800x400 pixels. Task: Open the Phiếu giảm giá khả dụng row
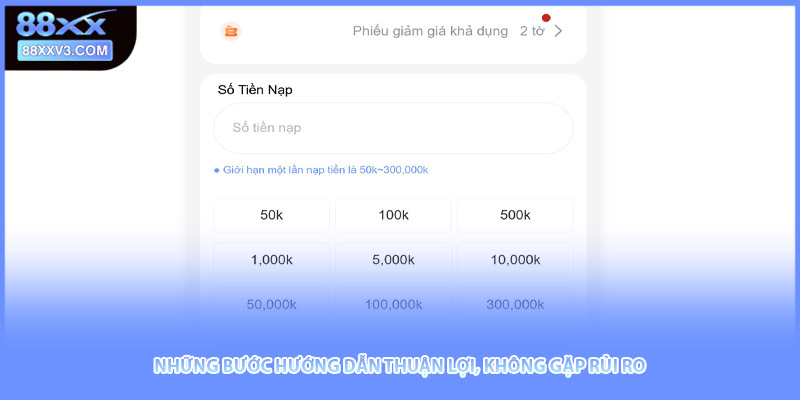(x=432, y=31)
